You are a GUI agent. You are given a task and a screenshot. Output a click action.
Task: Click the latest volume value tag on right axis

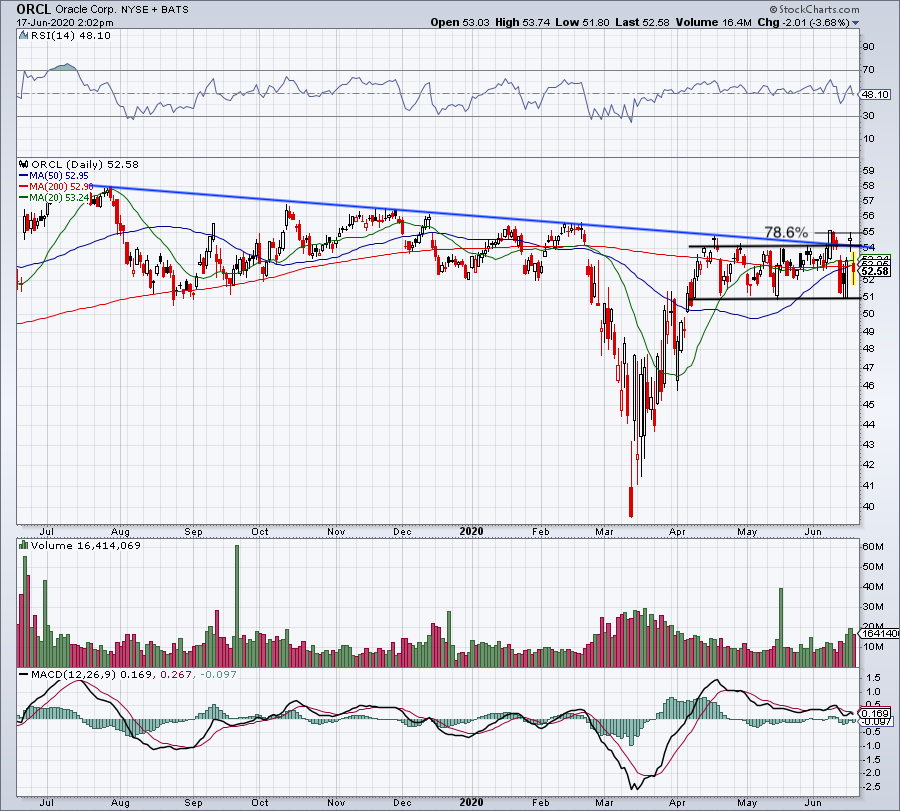878,633
